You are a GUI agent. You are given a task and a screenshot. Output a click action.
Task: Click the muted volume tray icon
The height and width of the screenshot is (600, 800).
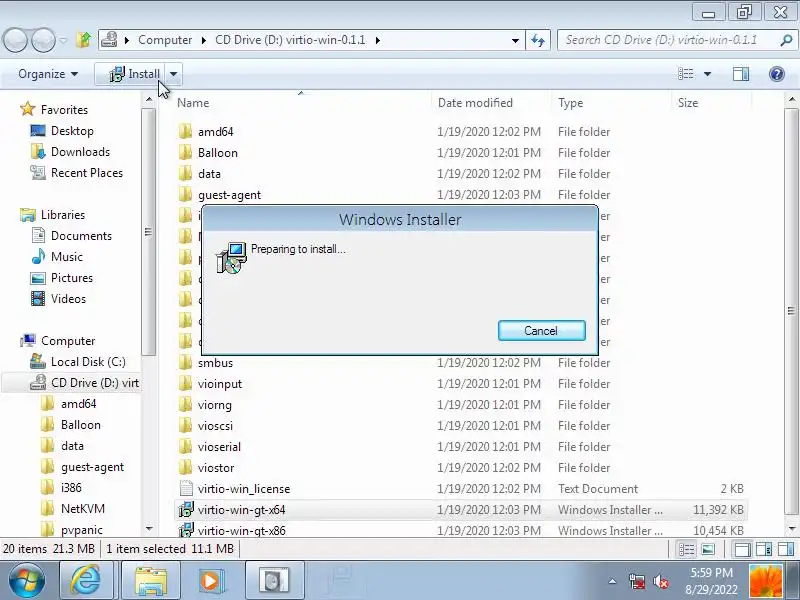click(661, 581)
